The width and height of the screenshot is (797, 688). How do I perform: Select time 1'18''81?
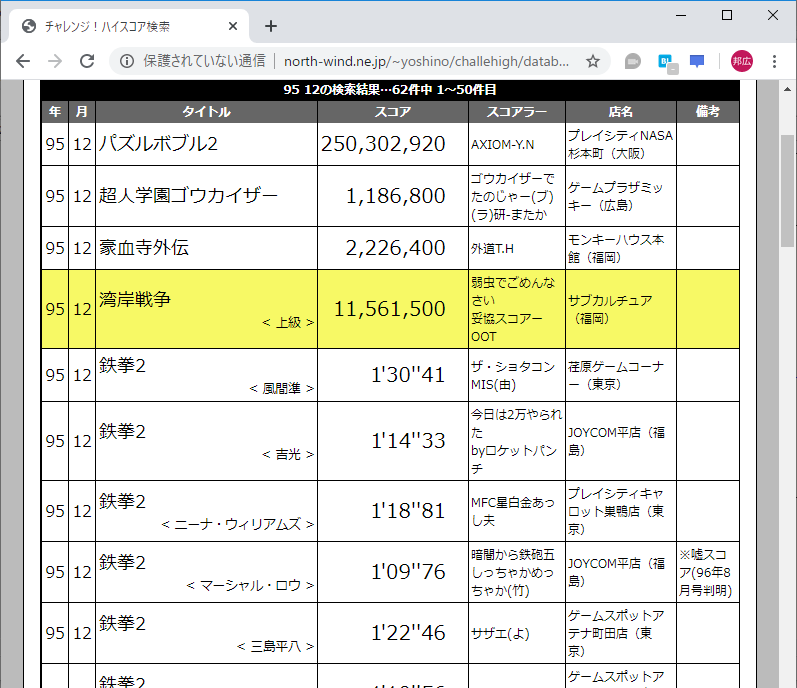click(408, 511)
